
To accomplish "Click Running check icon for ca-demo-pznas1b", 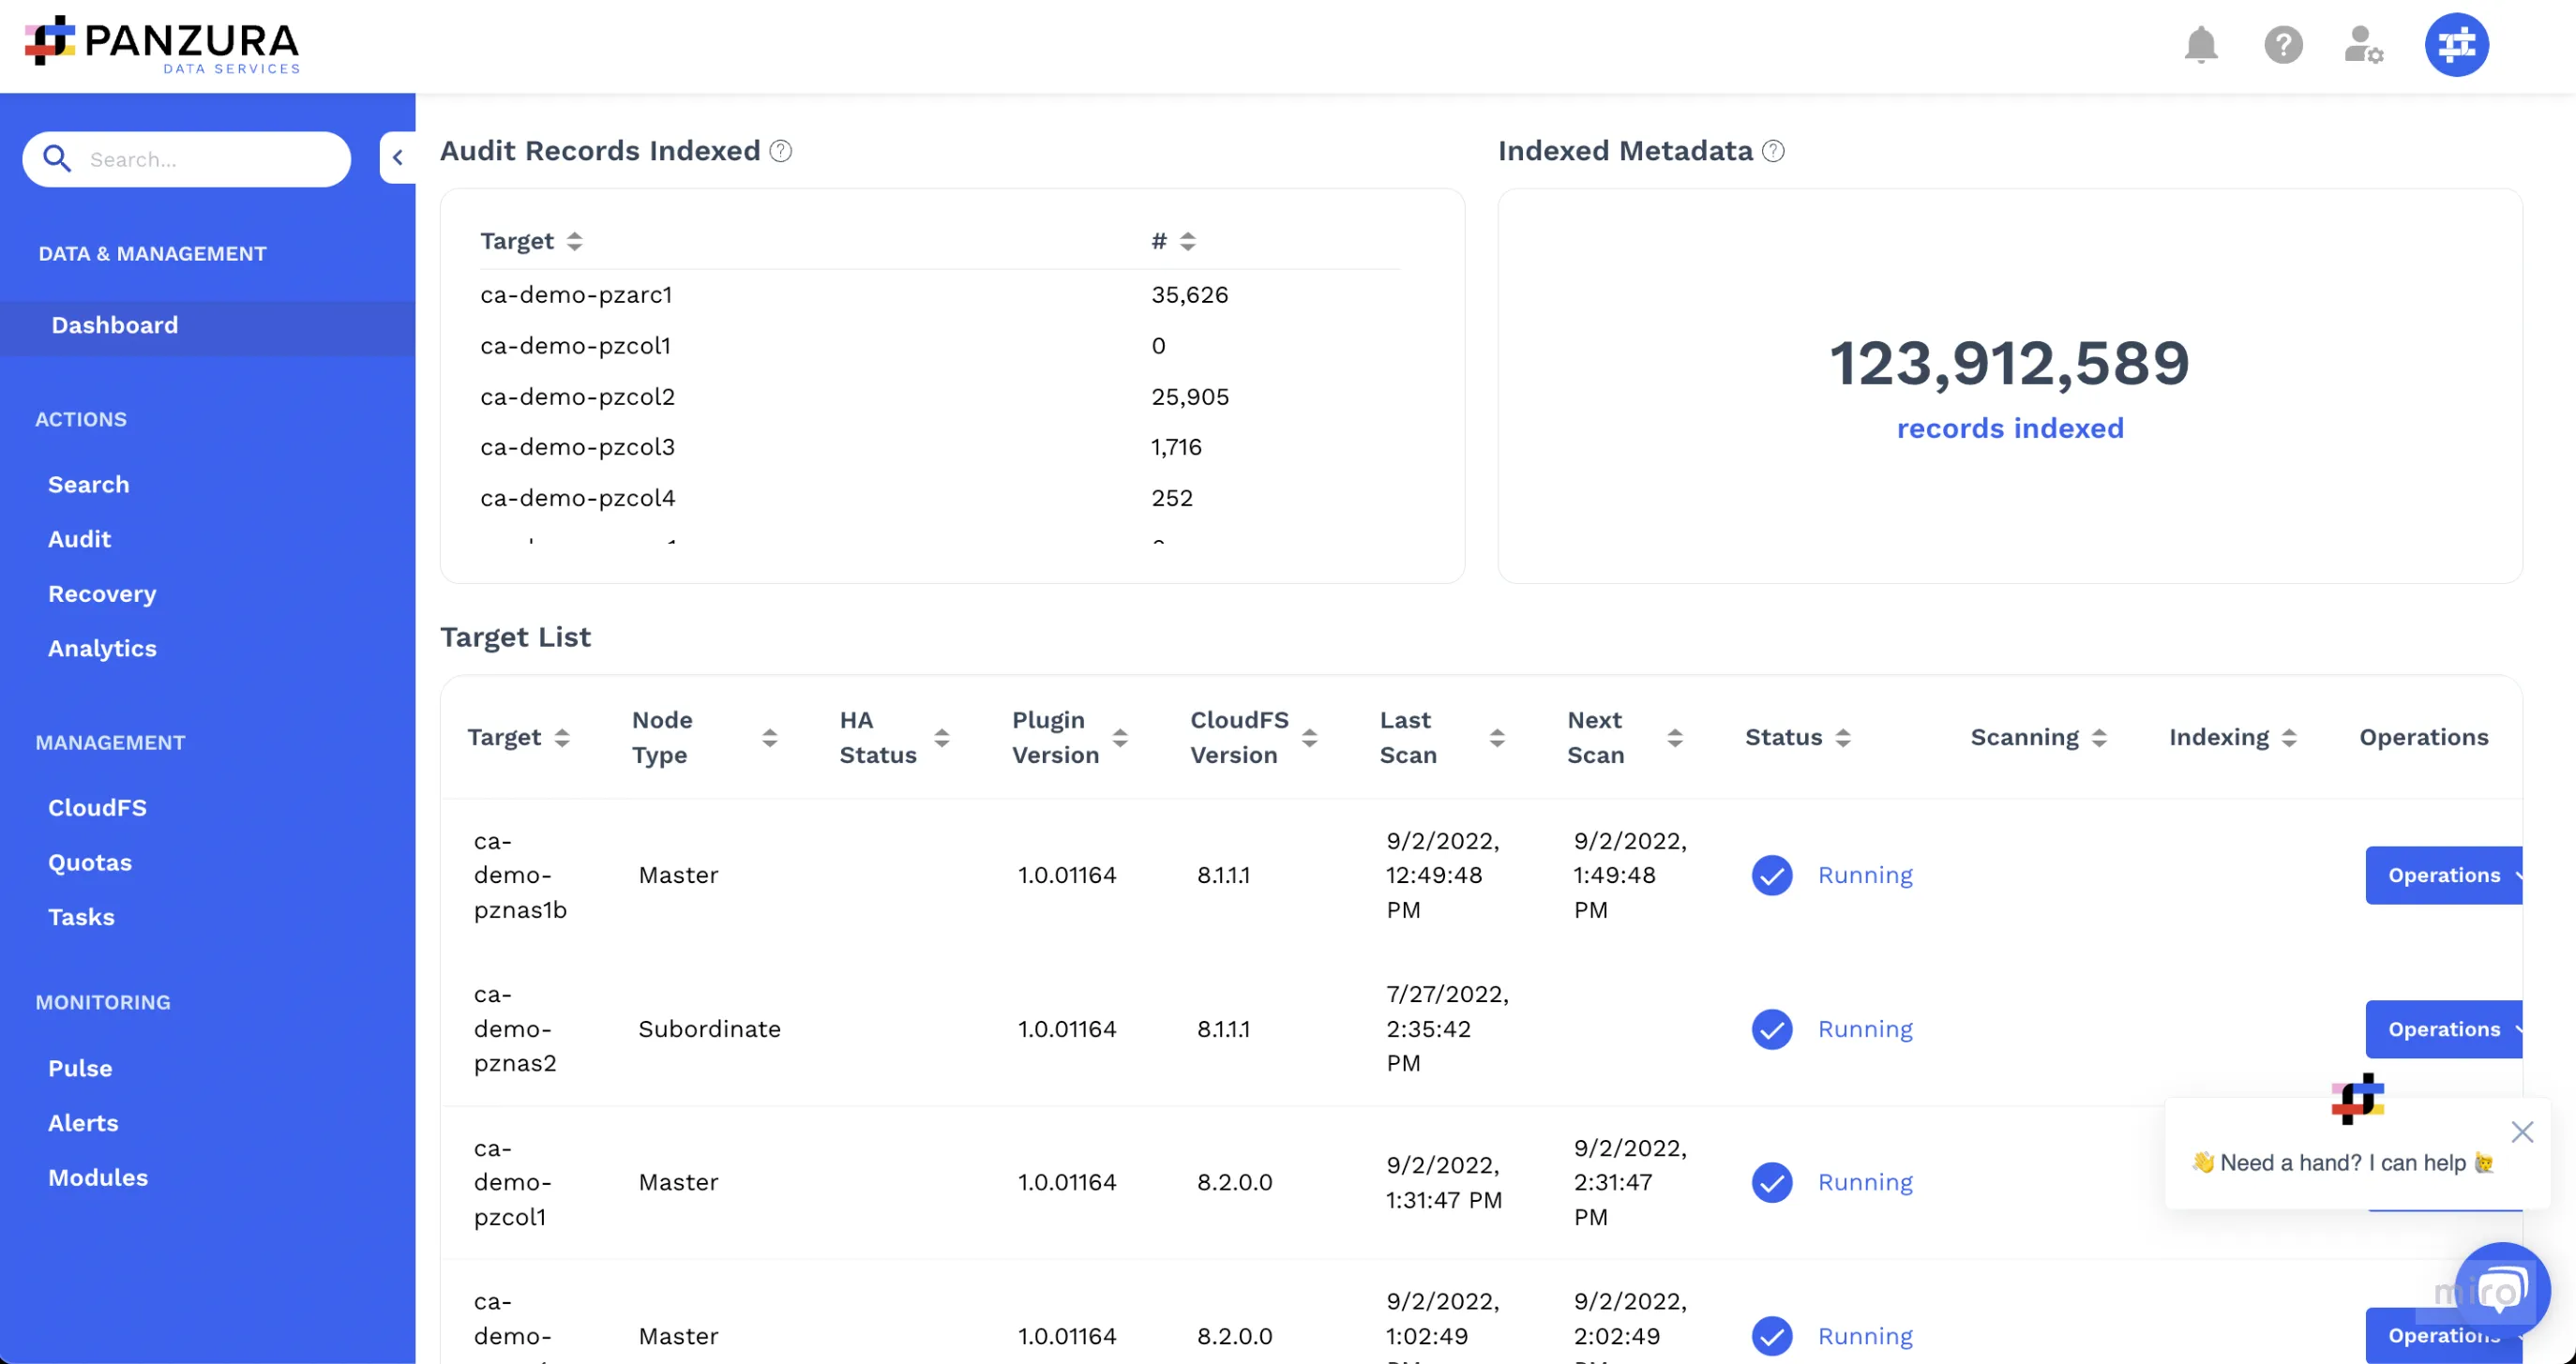I will [1772, 876].
